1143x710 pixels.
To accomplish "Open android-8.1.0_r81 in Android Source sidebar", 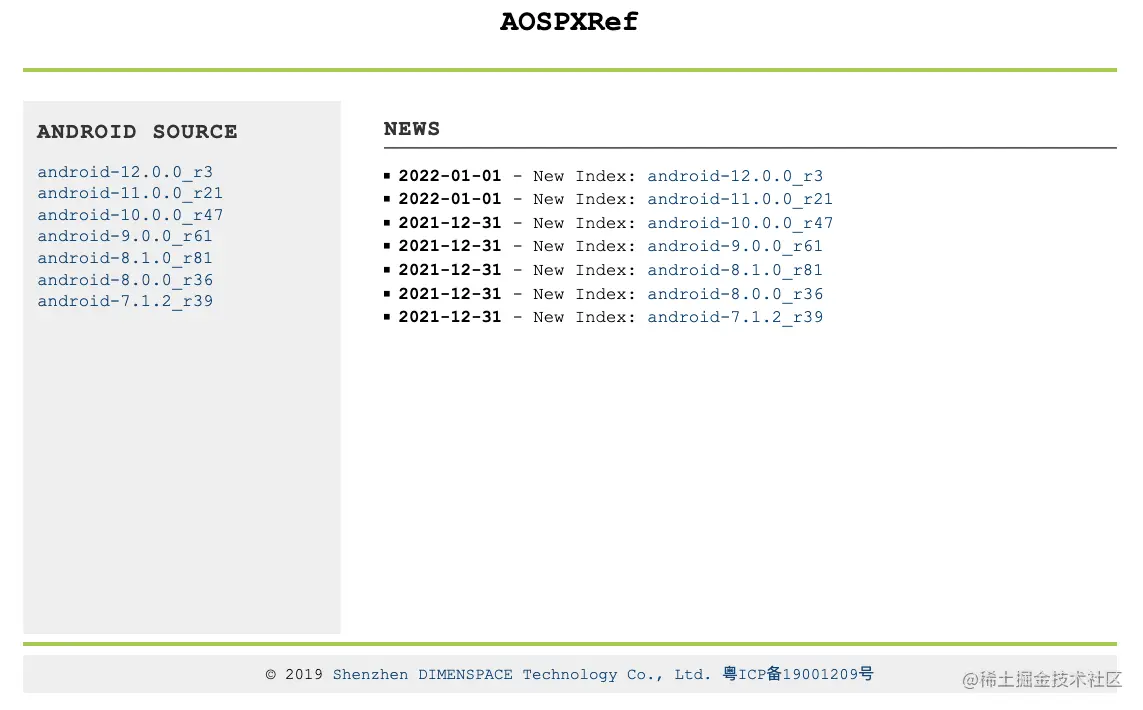I will [x=125, y=258].
